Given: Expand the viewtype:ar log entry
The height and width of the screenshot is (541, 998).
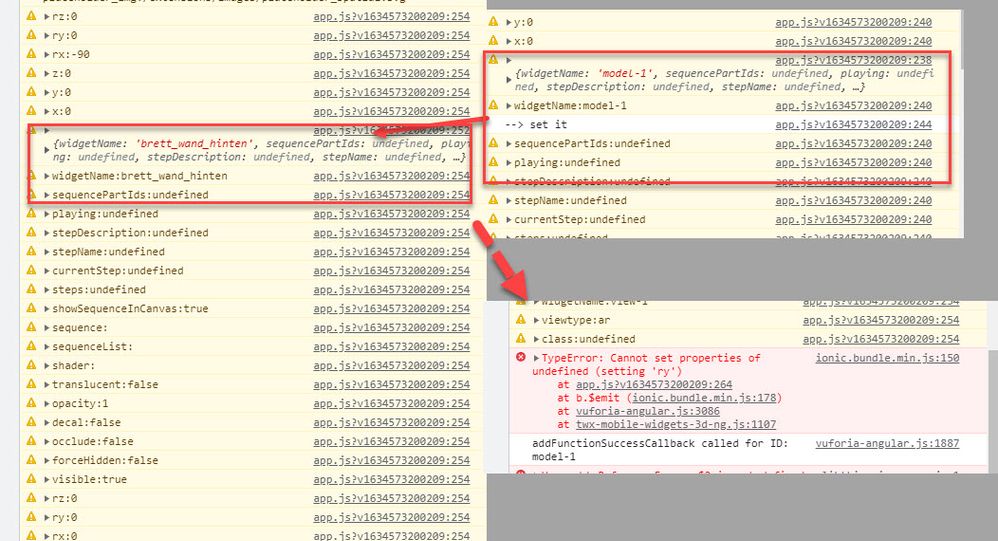Looking at the screenshot, I should (x=536, y=320).
